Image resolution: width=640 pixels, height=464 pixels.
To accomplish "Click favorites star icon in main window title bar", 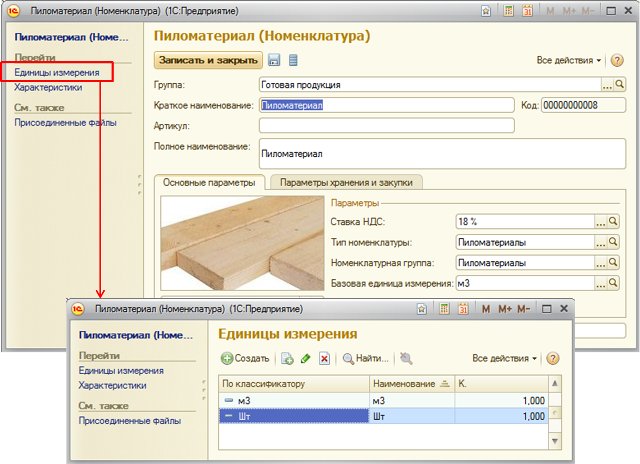I will (x=486, y=11).
